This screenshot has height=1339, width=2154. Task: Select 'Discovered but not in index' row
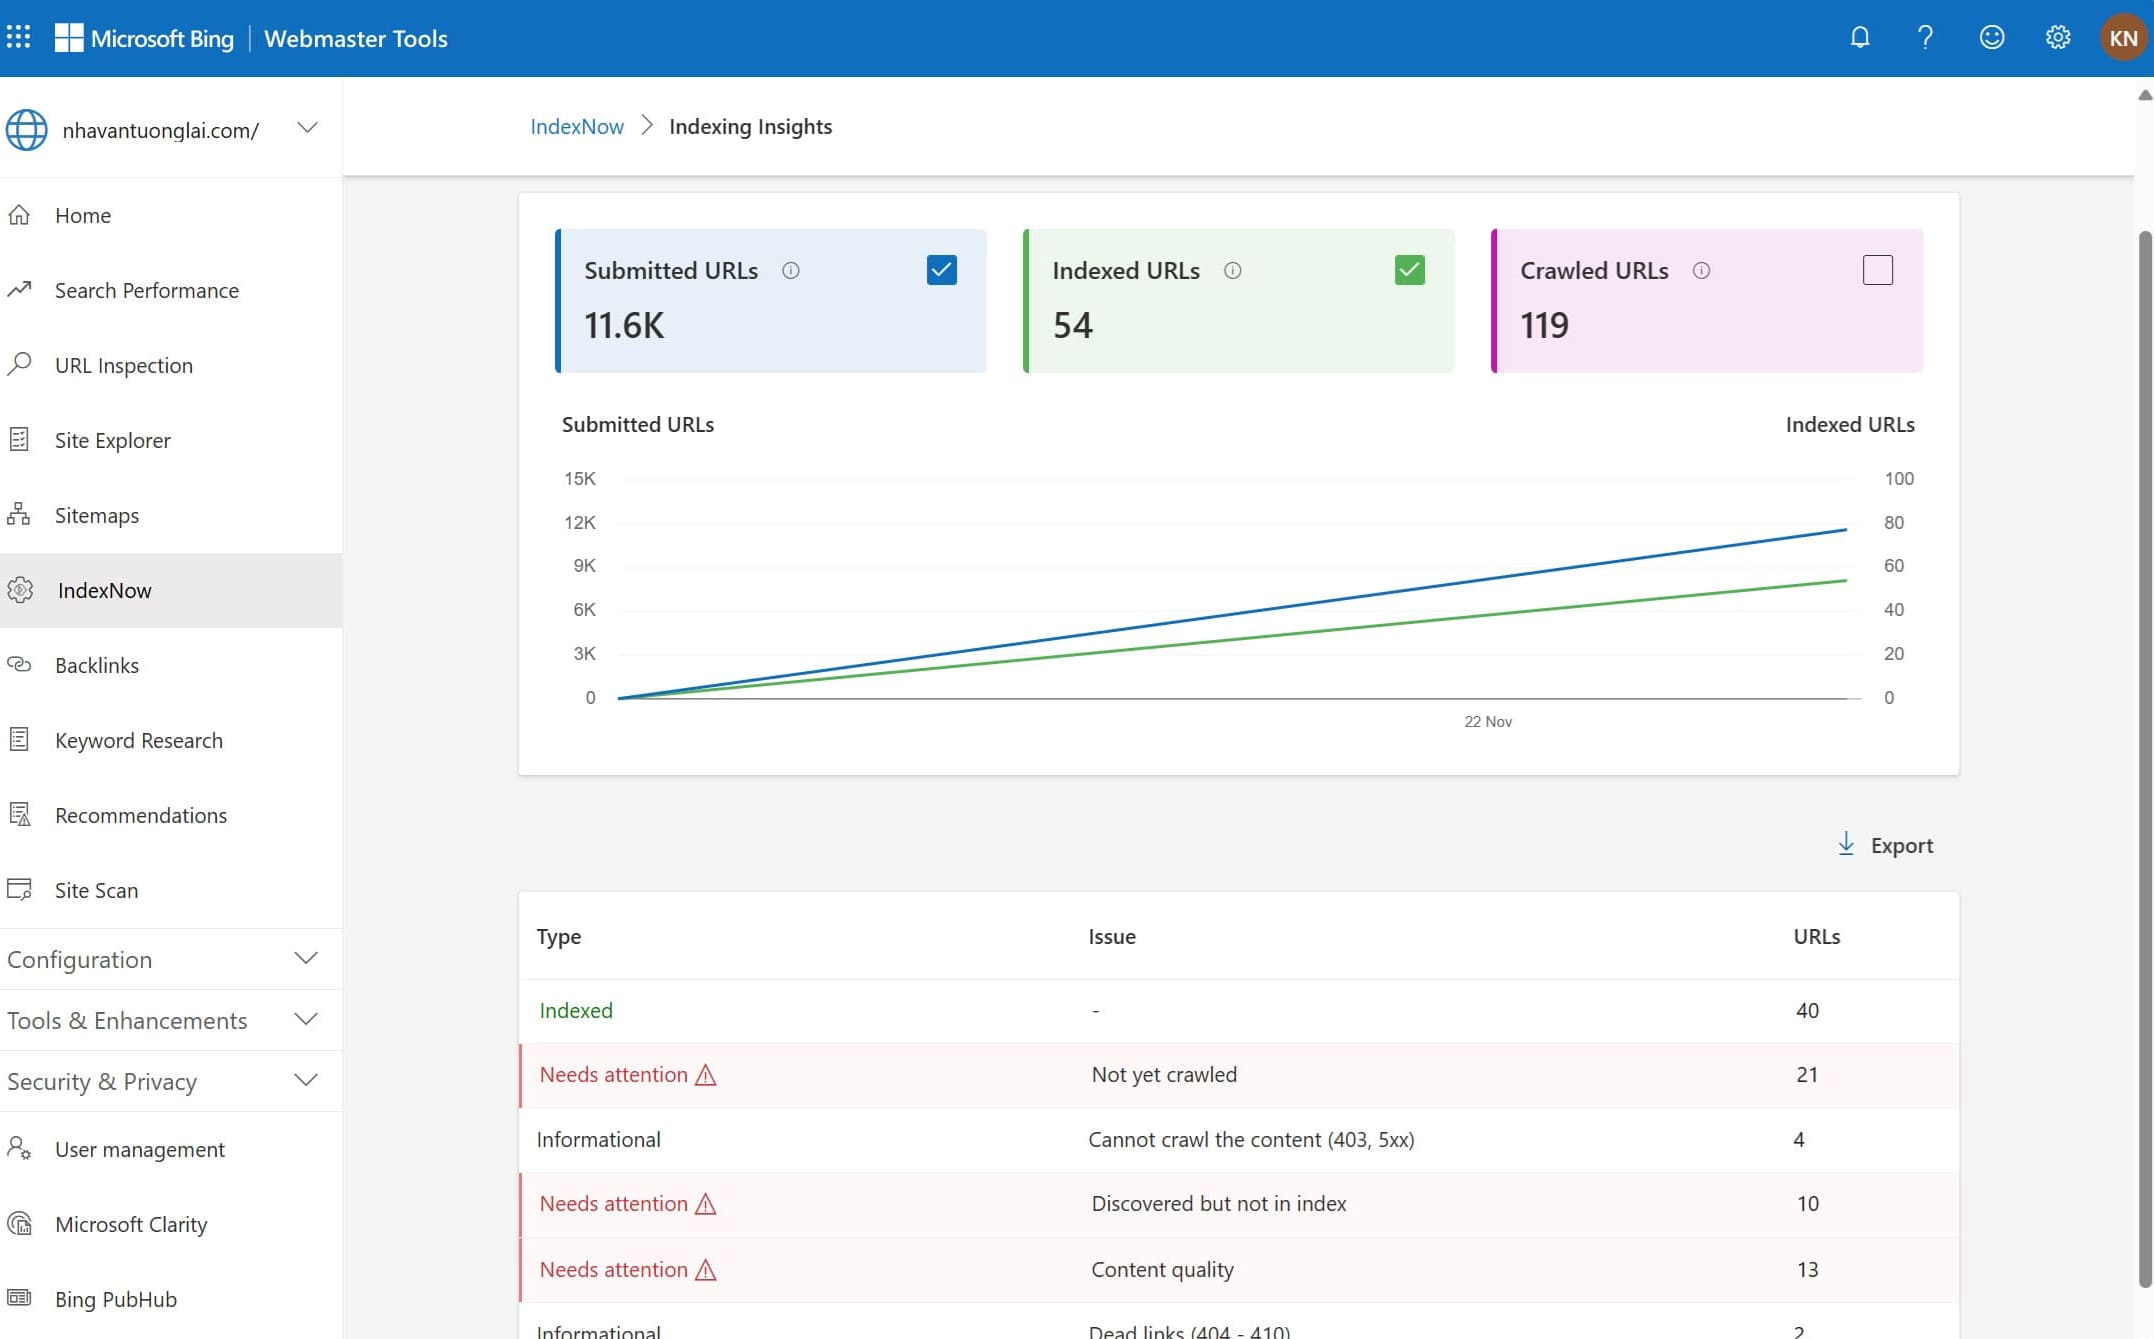click(1238, 1204)
